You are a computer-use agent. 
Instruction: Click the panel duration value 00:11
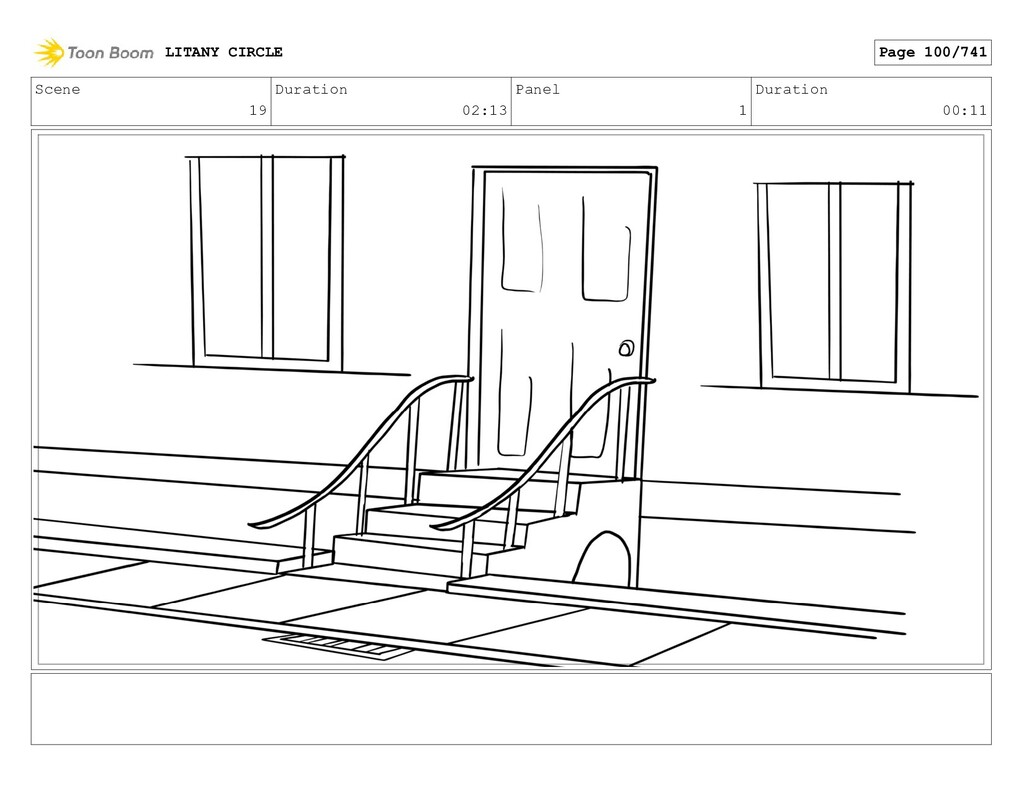tap(965, 110)
